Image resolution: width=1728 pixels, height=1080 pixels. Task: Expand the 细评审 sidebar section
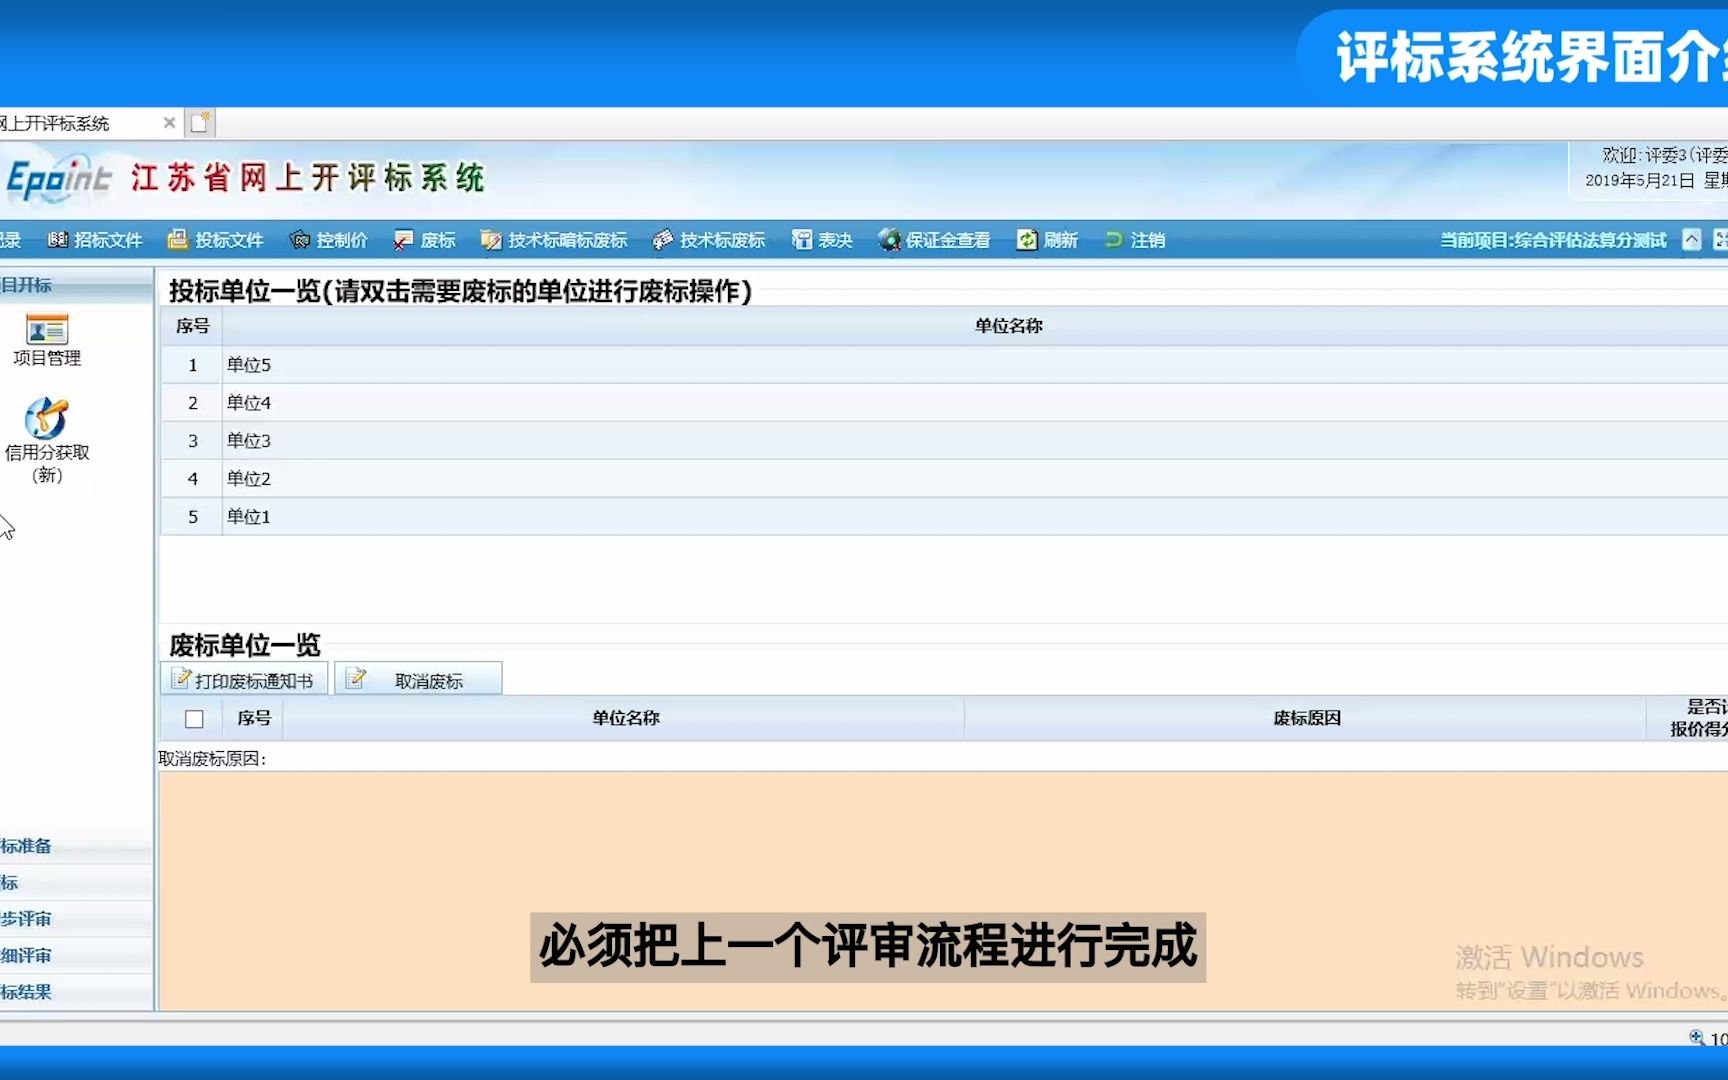point(75,956)
